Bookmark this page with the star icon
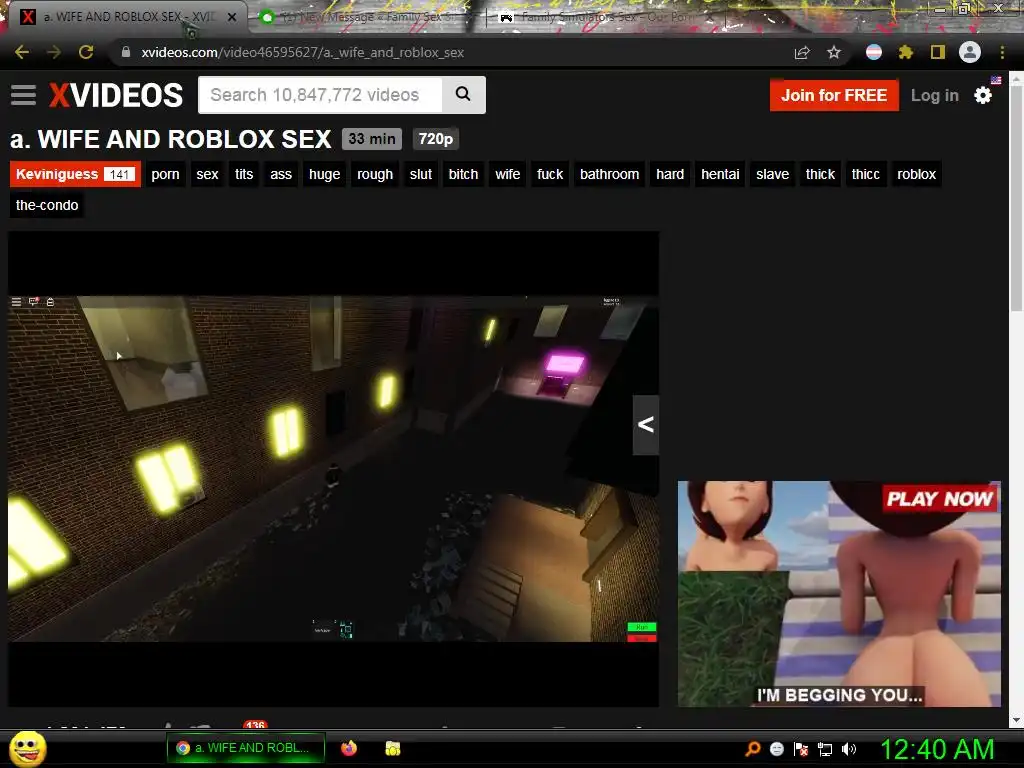This screenshot has height=768, width=1024. [x=834, y=52]
